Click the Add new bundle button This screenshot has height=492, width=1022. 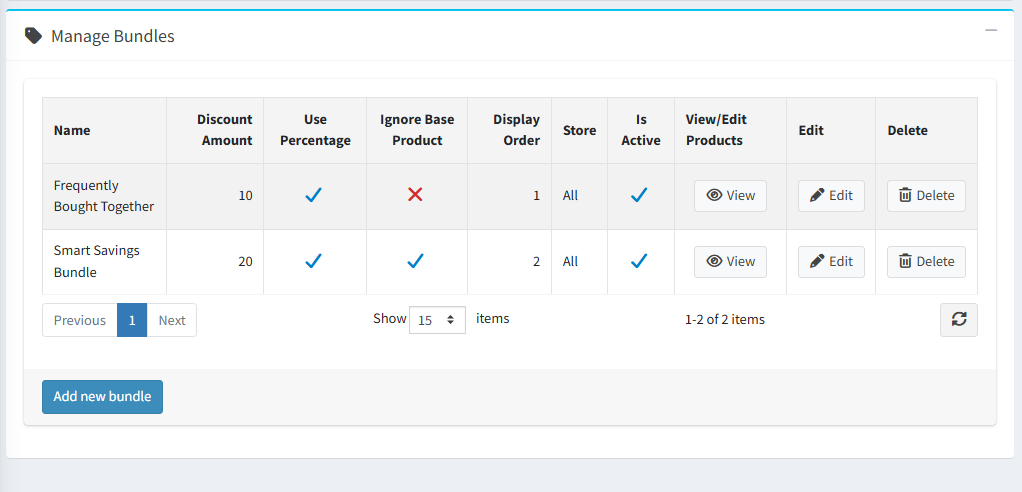[102, 397]
